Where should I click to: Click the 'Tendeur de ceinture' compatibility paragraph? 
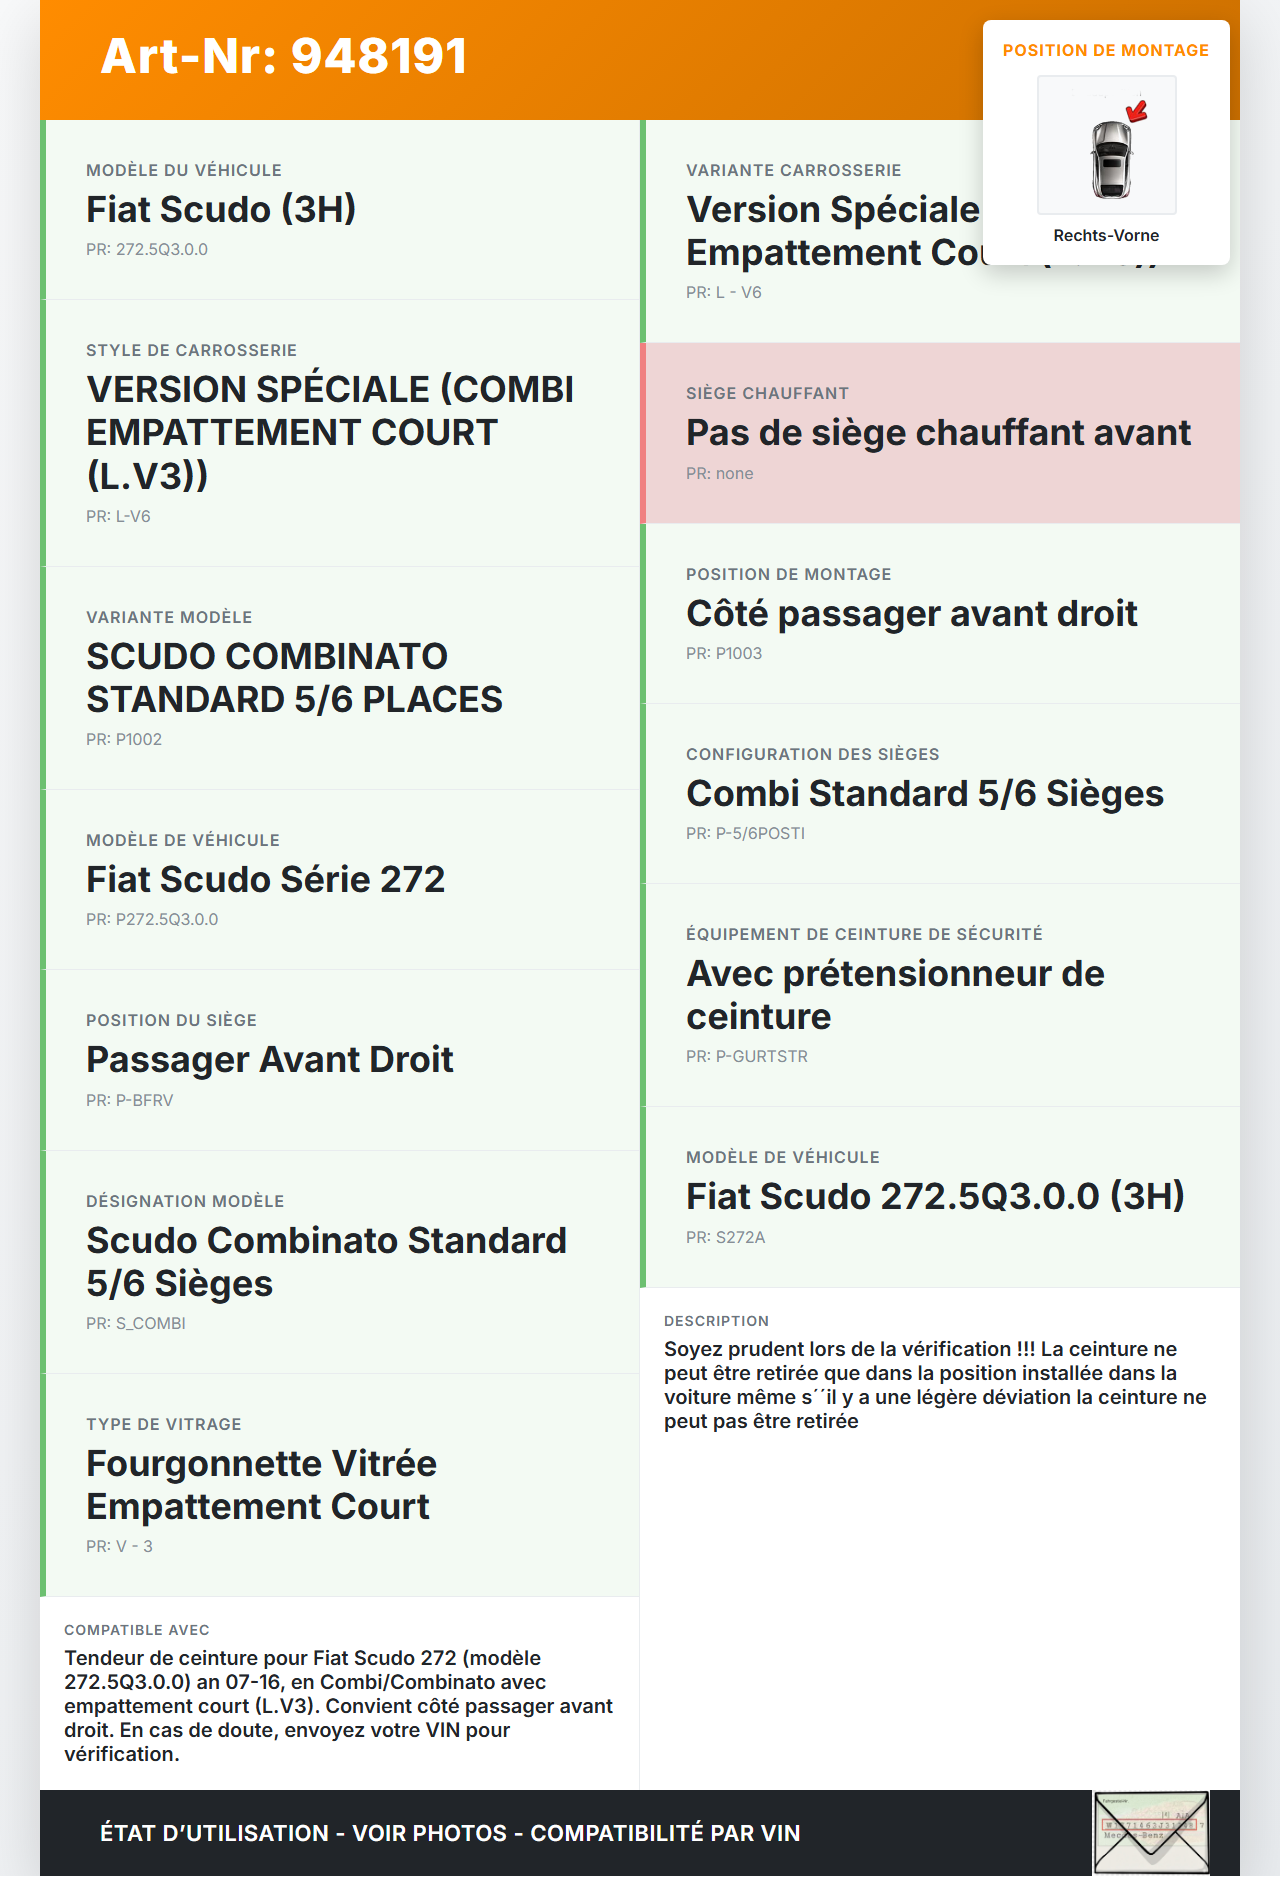pyautogui.click(x=338, y=1705)
